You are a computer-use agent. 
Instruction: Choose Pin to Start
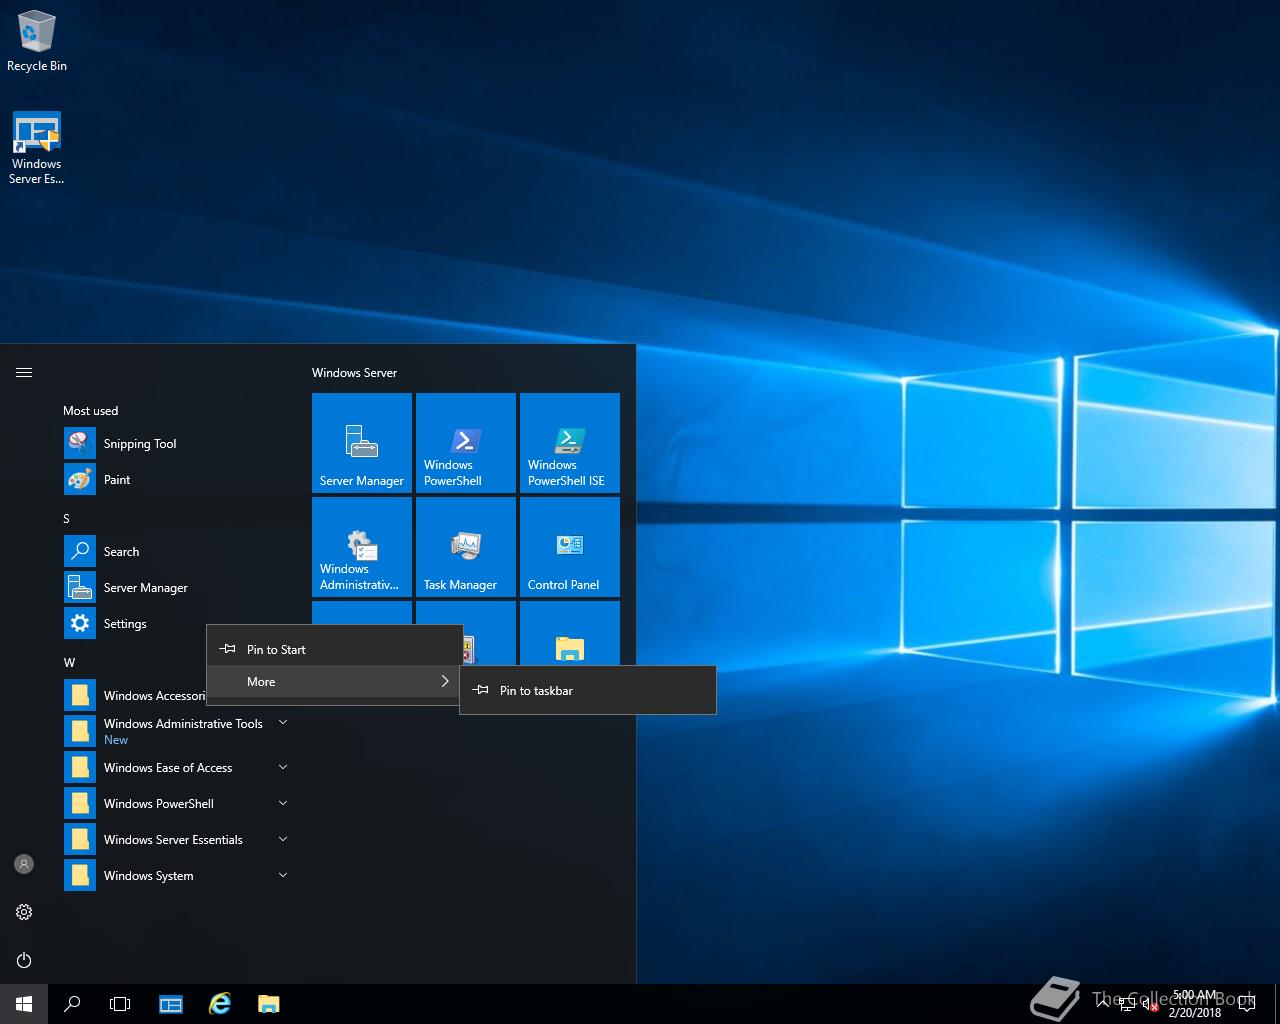tap(335, 649)
